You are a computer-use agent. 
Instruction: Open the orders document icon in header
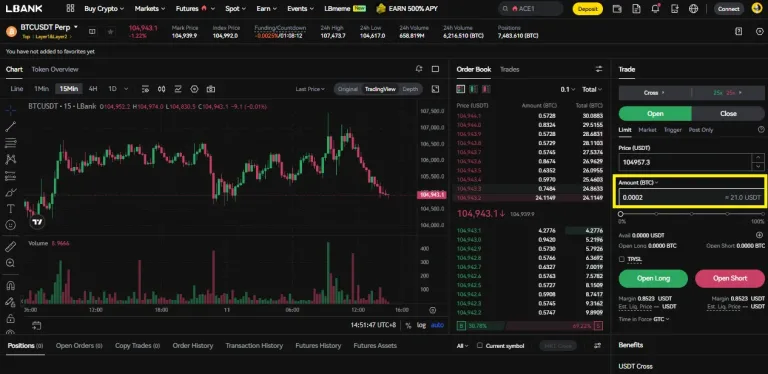click(636, 9)
